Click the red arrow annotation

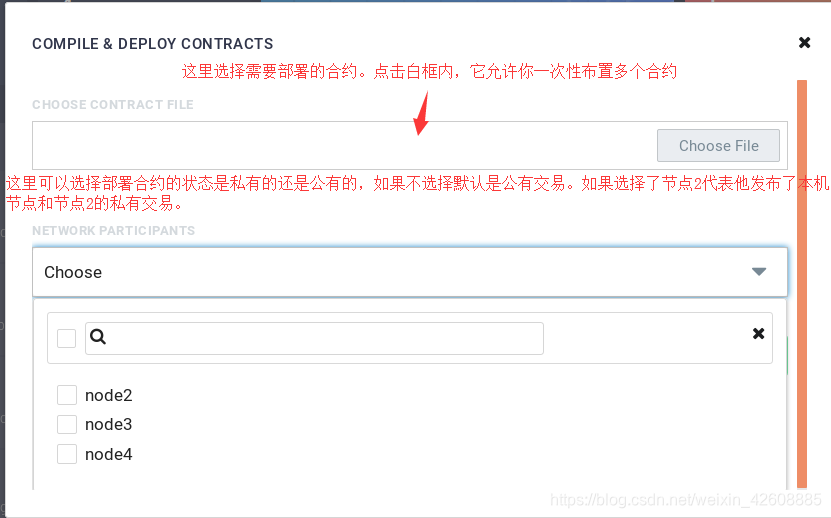421,113
